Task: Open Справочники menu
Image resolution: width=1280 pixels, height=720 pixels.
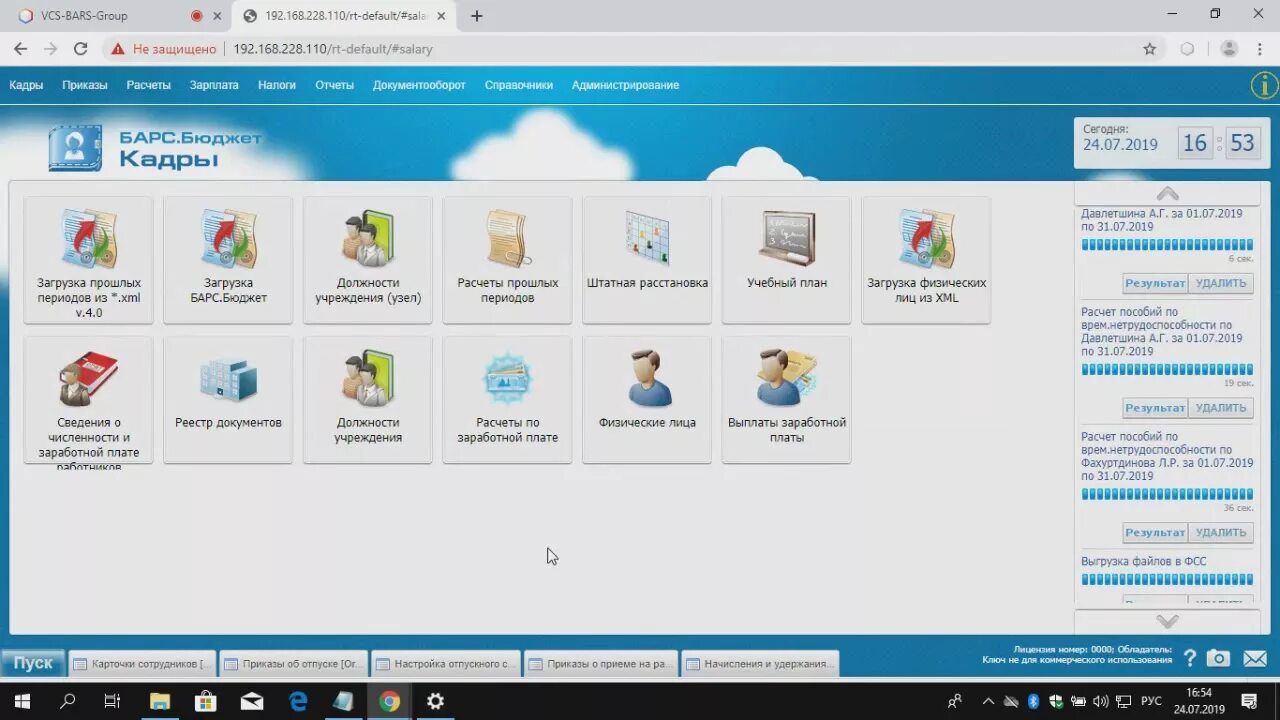Action: coord(518,85)
